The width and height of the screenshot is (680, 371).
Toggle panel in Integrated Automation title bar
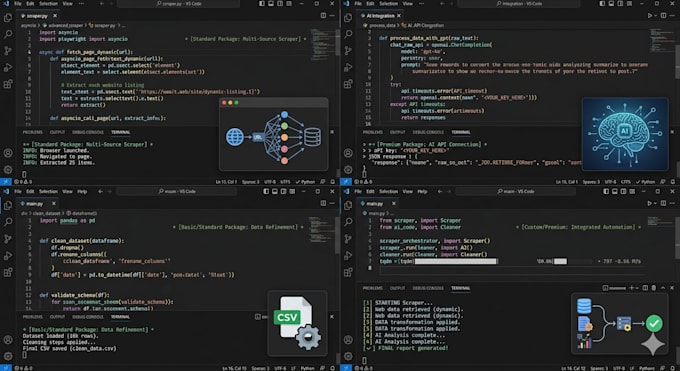[615, 191]
